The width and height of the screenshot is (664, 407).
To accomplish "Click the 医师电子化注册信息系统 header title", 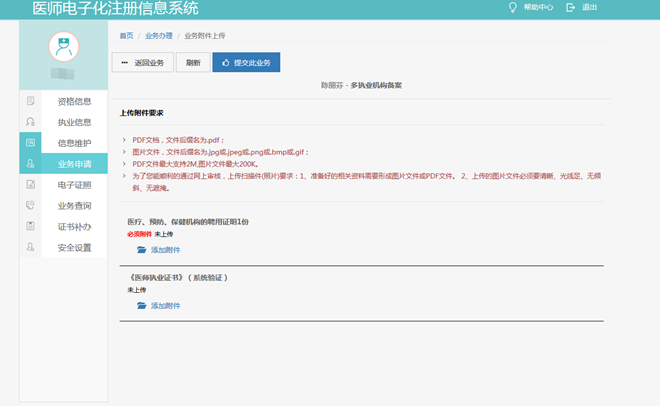I will (115, 9).
